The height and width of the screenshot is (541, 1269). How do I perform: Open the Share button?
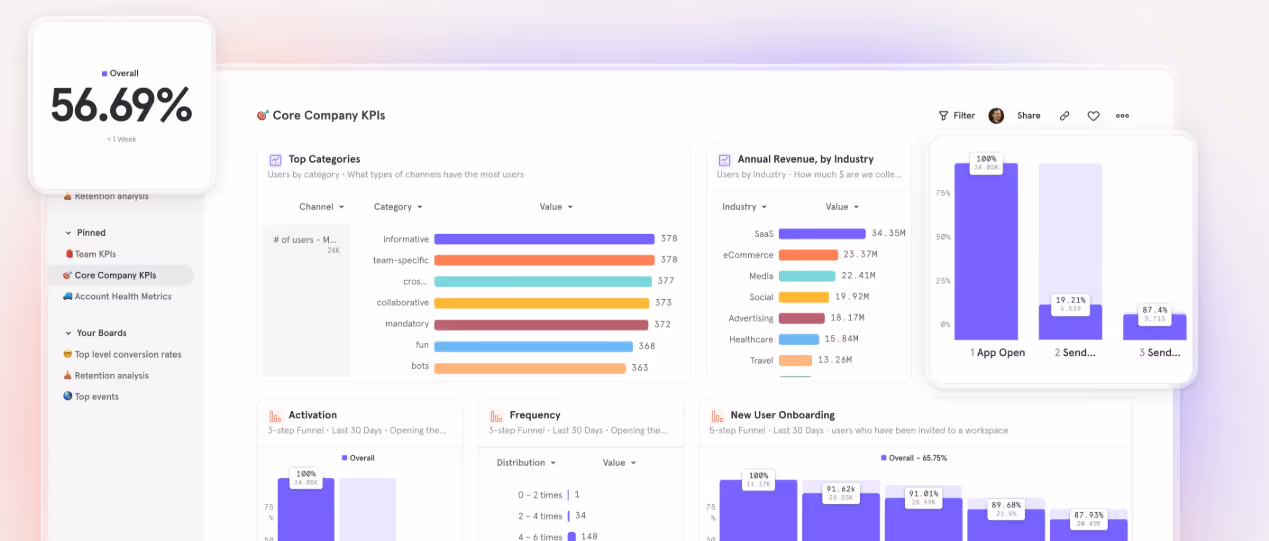click(x=1029, y=116)
